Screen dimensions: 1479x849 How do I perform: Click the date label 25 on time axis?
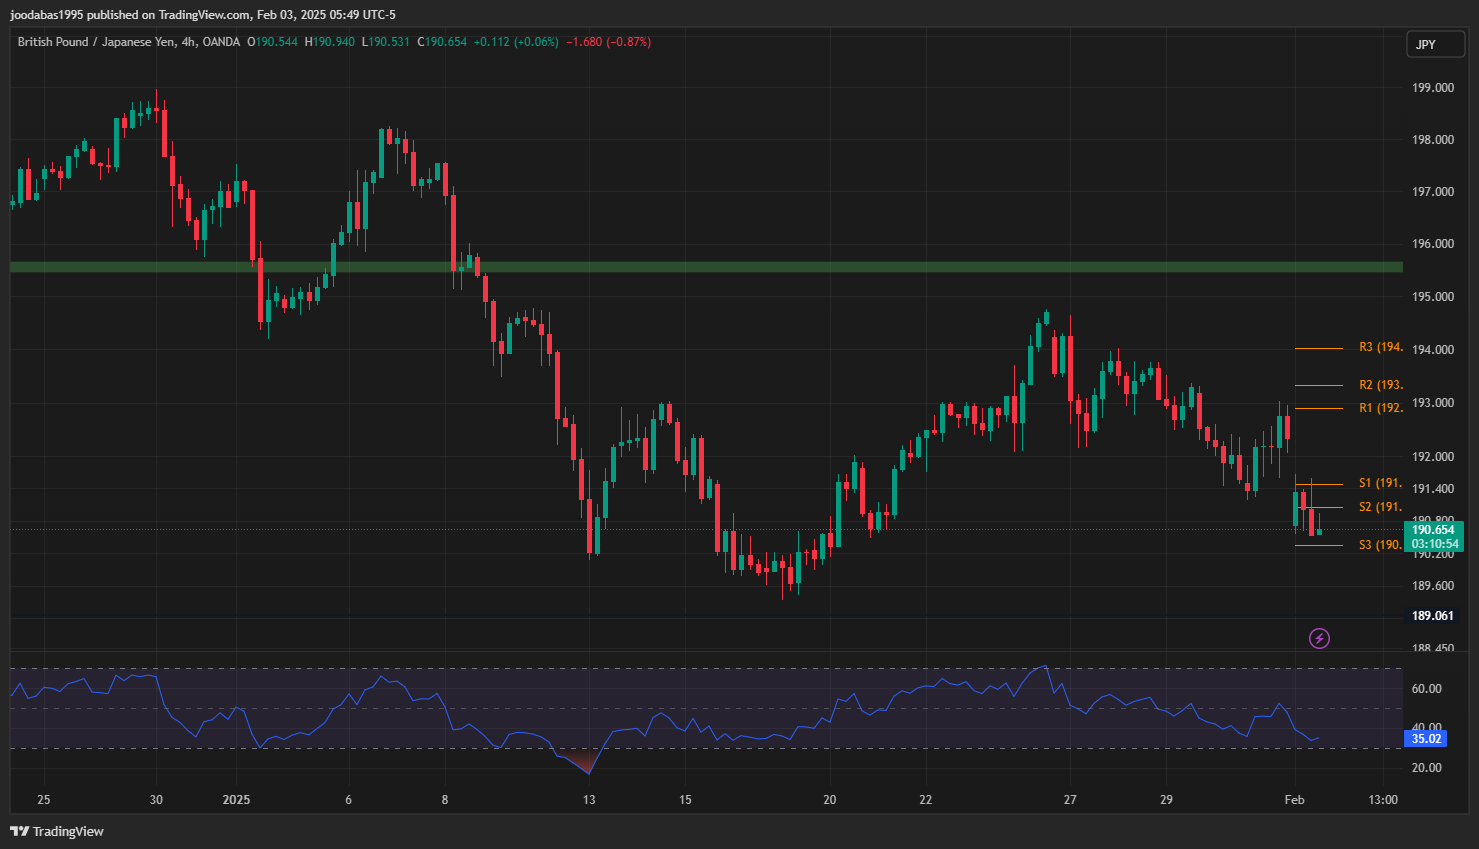point(43,800)
